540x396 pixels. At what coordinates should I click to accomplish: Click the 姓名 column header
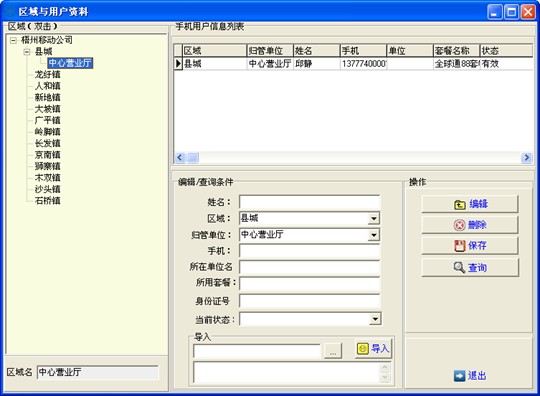[316, 51]
